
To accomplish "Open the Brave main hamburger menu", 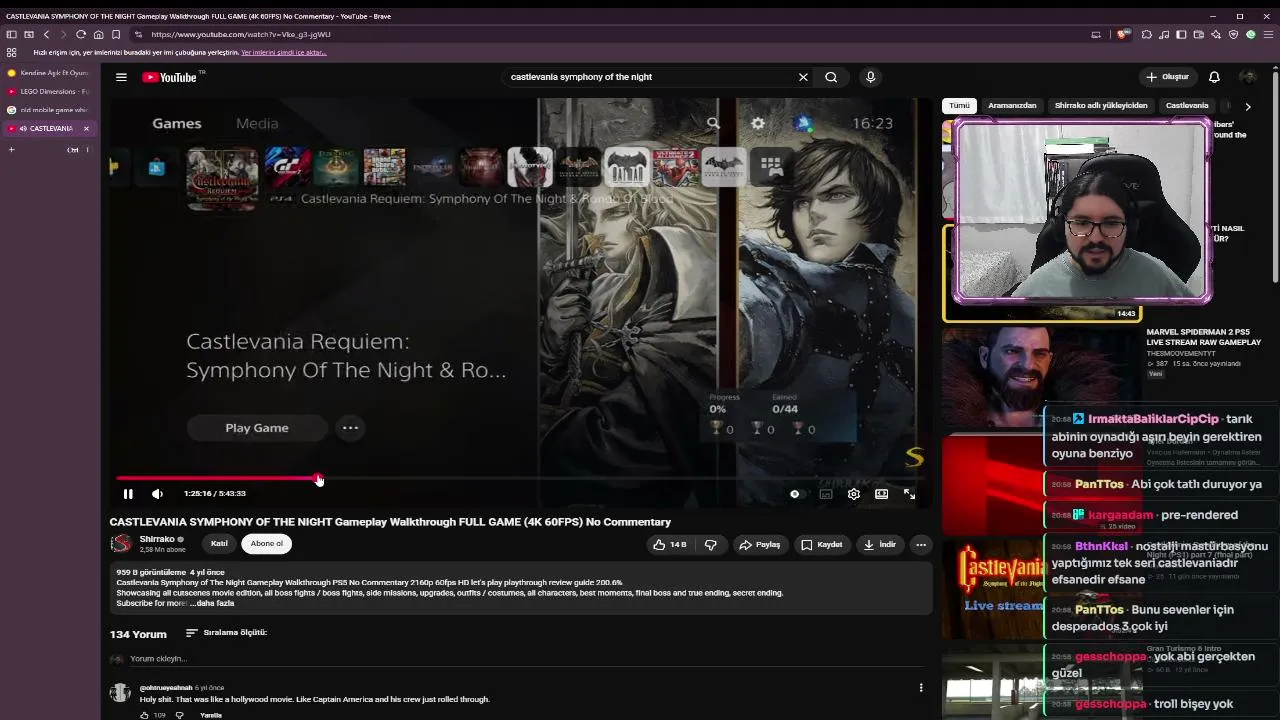I will 1269,34.
